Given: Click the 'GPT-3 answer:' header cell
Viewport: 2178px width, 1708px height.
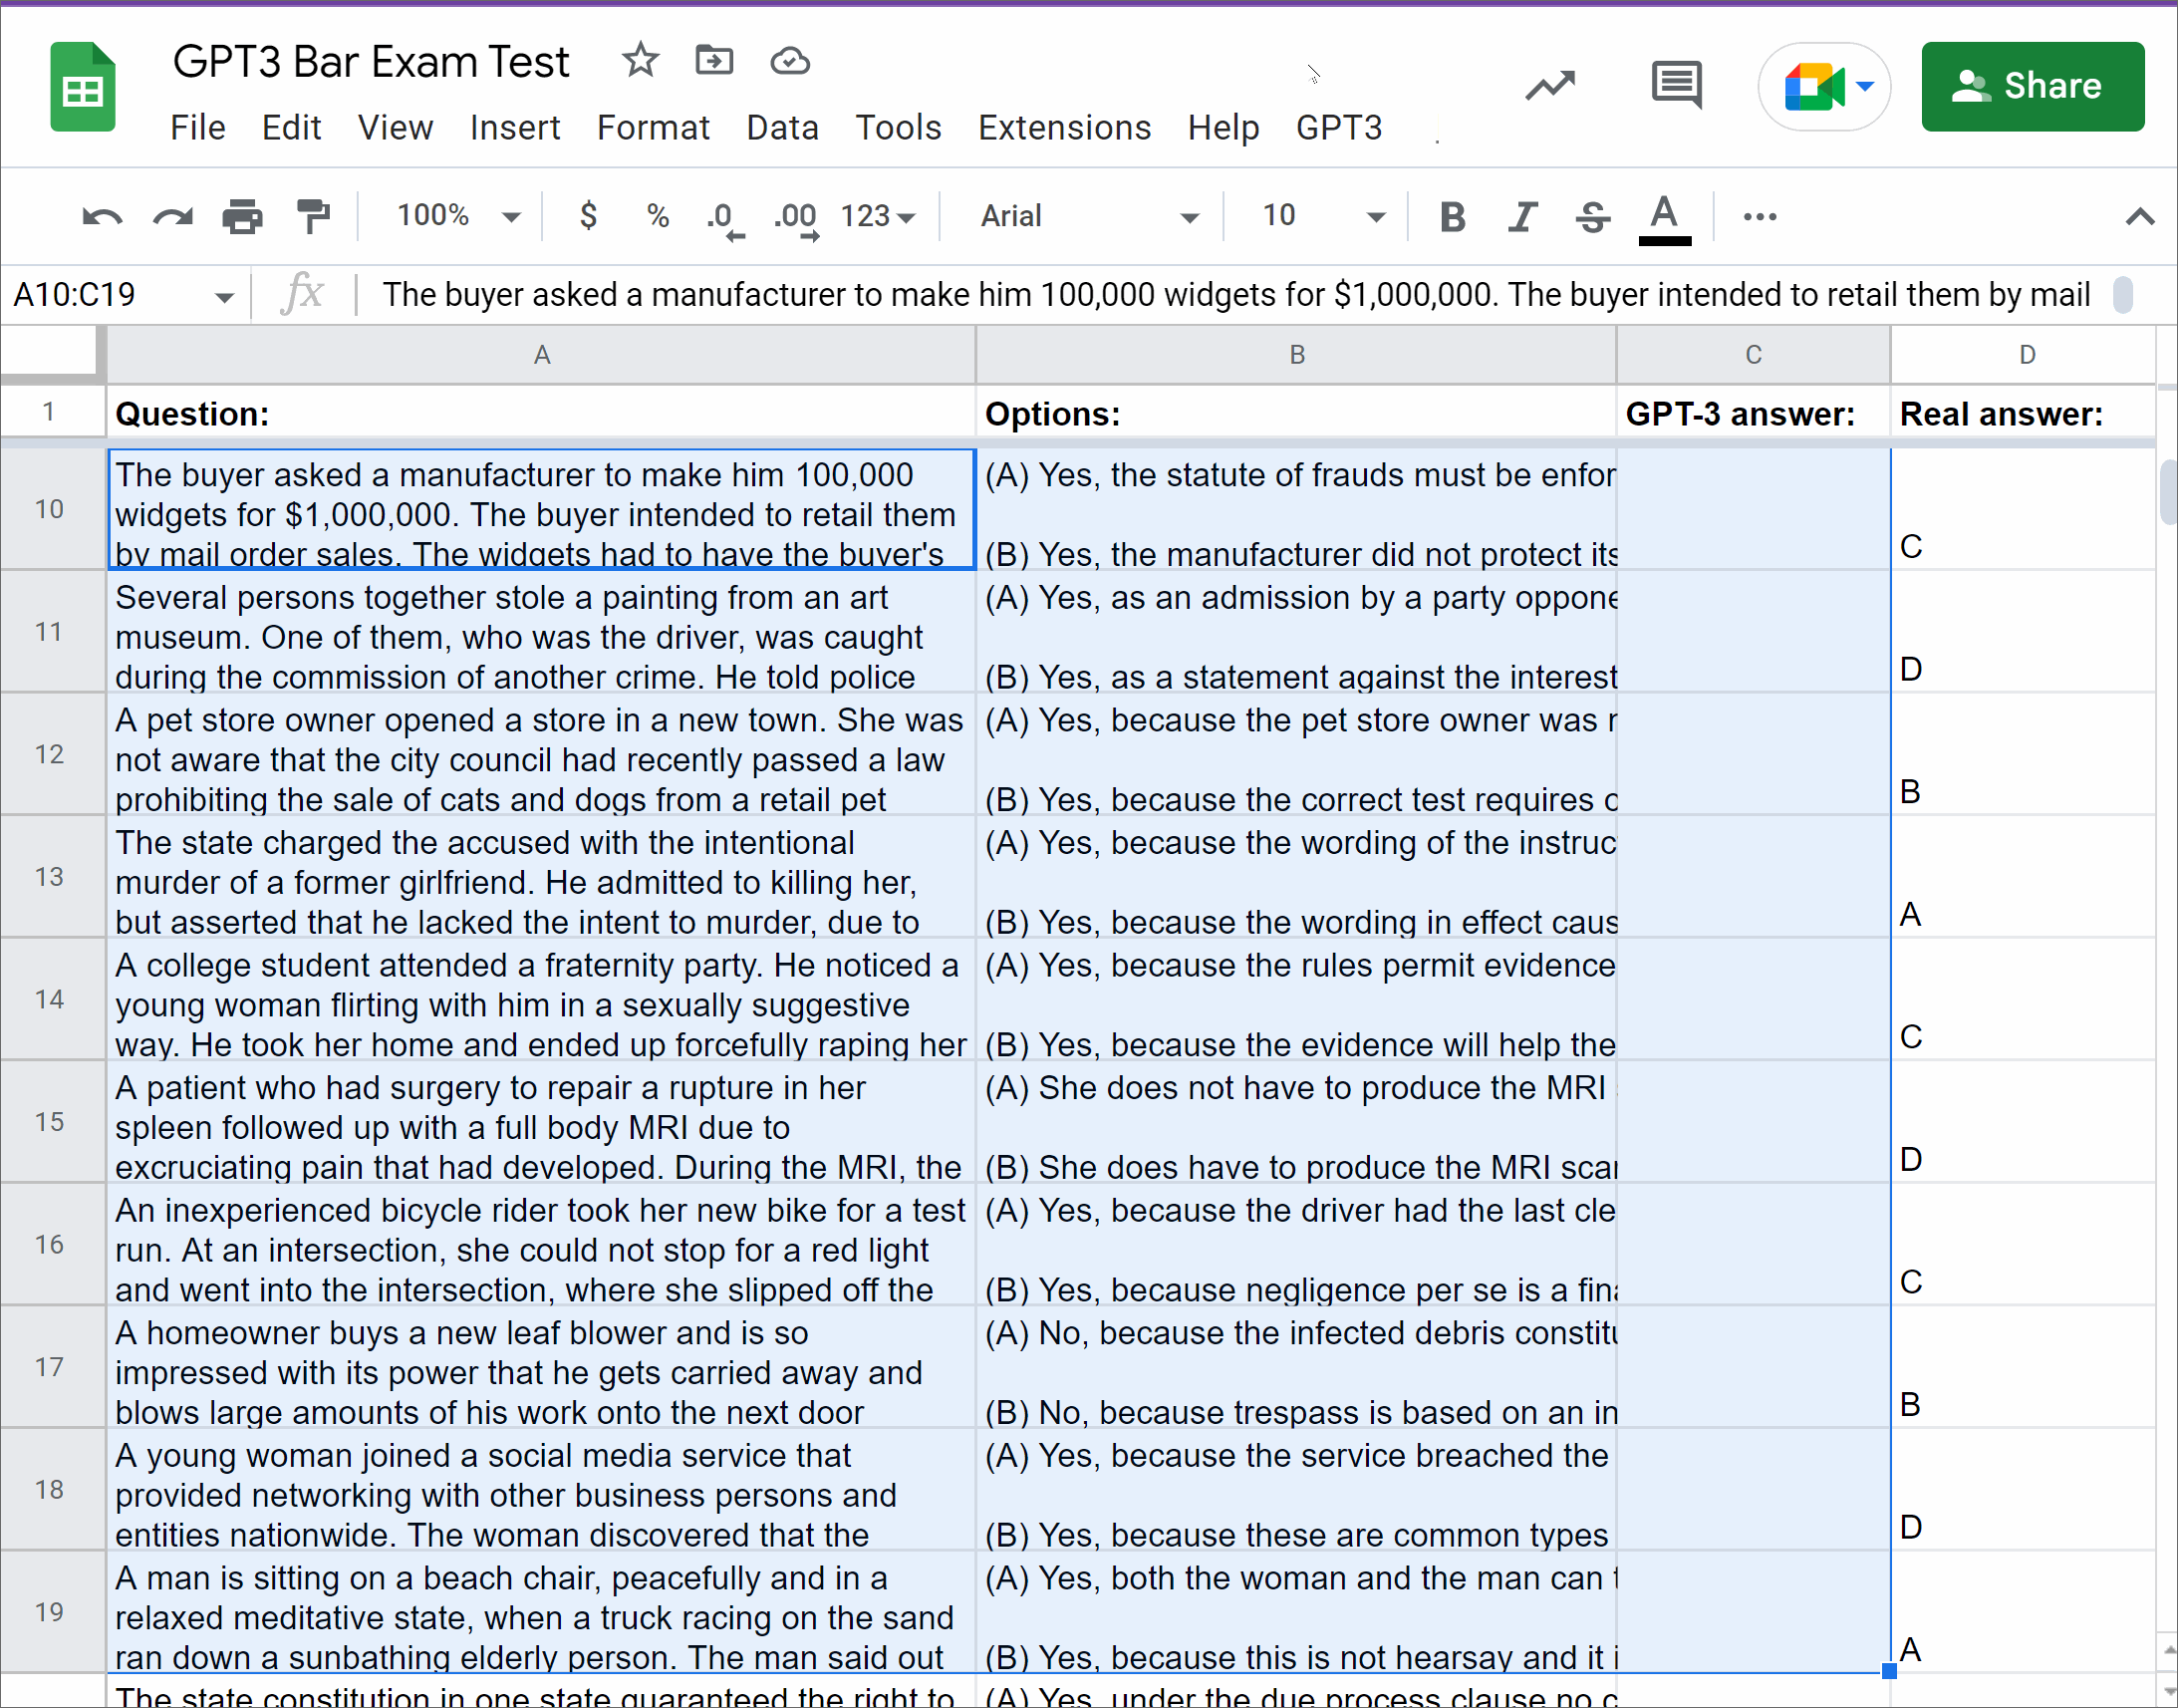Looking at the screenshot, I should (x=1753, y=413).
